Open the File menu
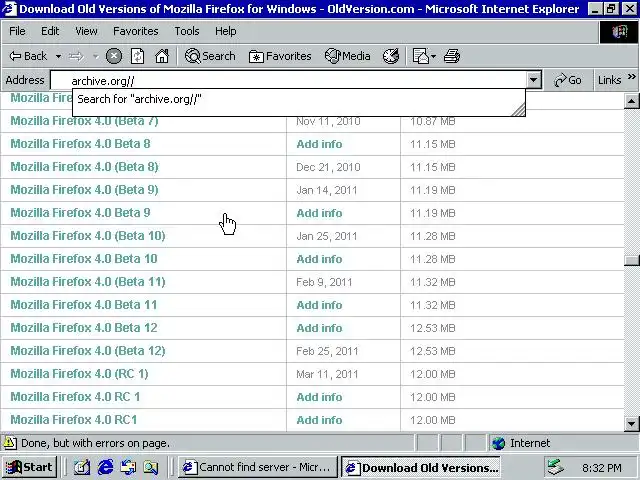Image resolution: width=640 pixels, height=480 pixels. coord(17,31)
